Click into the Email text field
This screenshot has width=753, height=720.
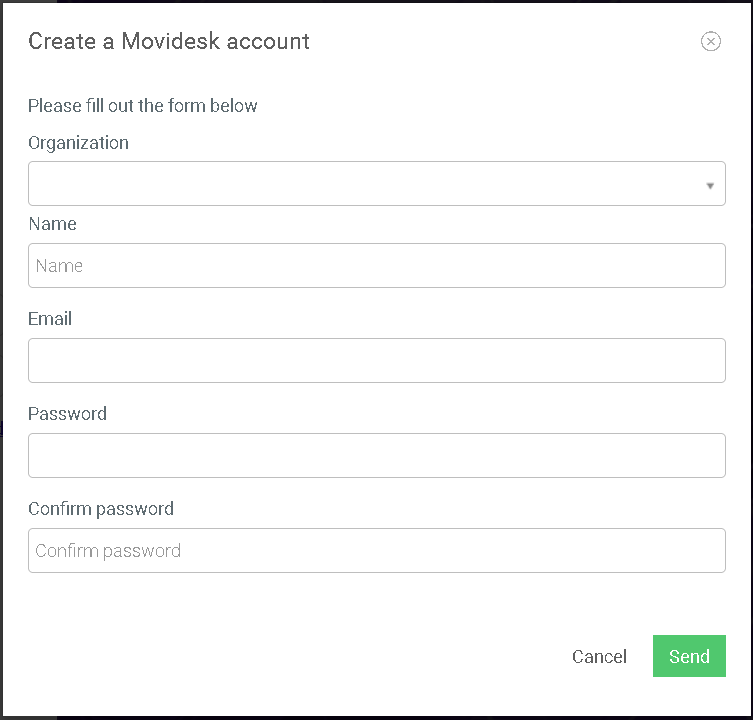point(376,360)
